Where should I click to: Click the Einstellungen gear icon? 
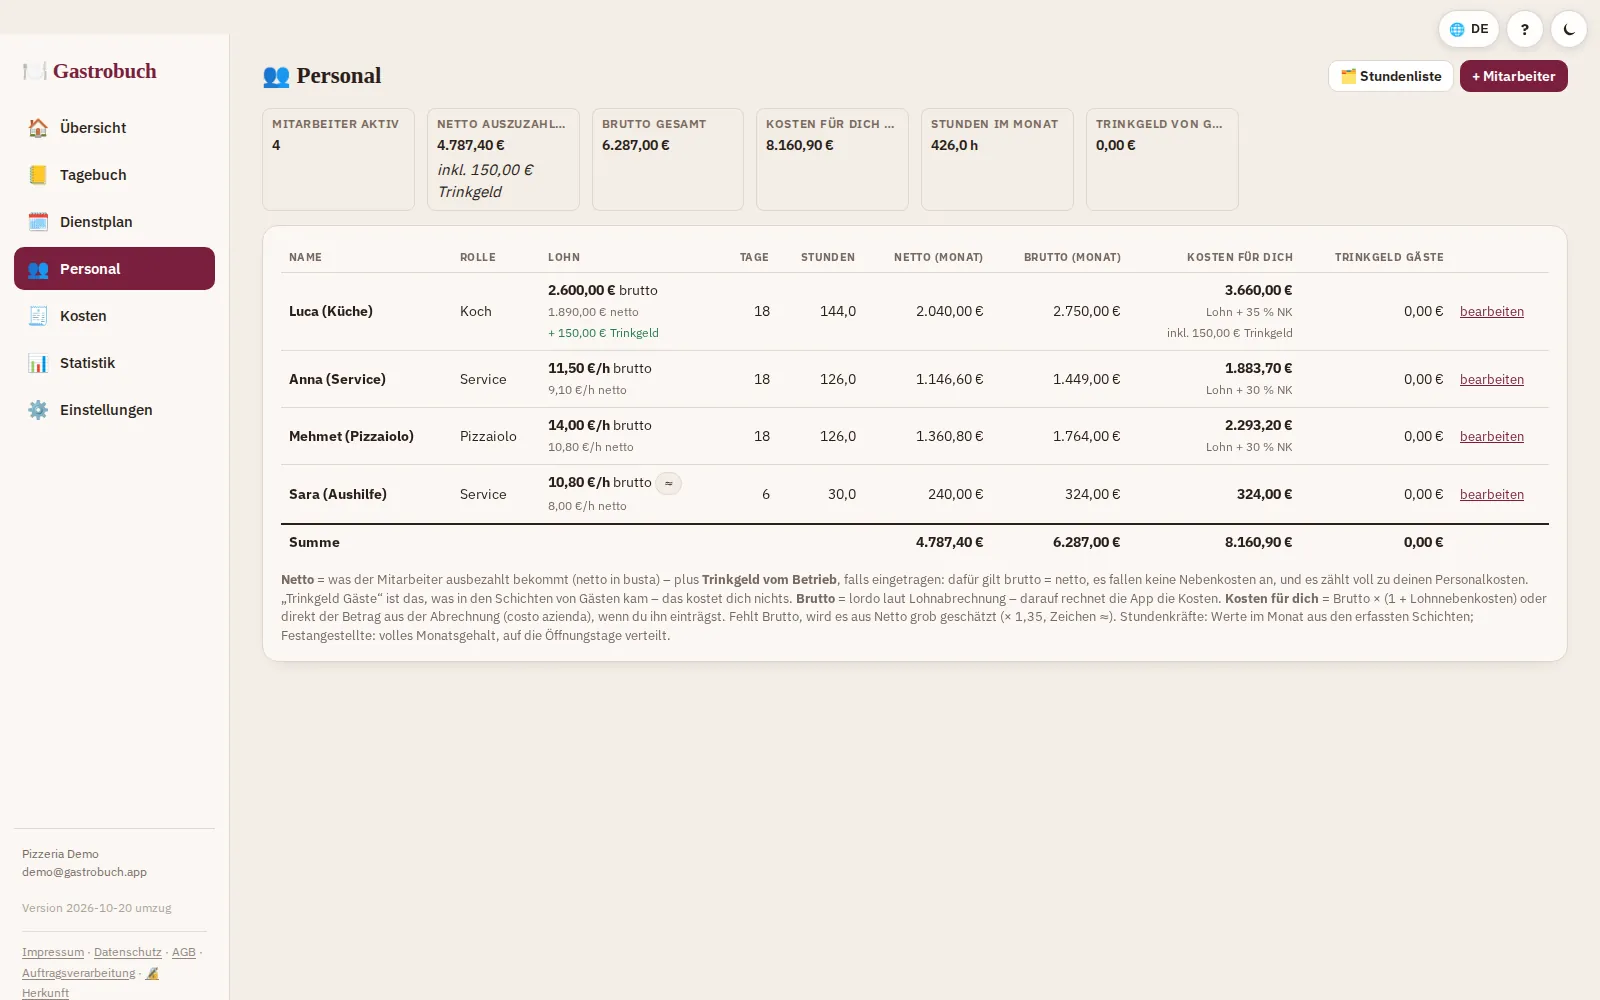click(x=38, y=410)
